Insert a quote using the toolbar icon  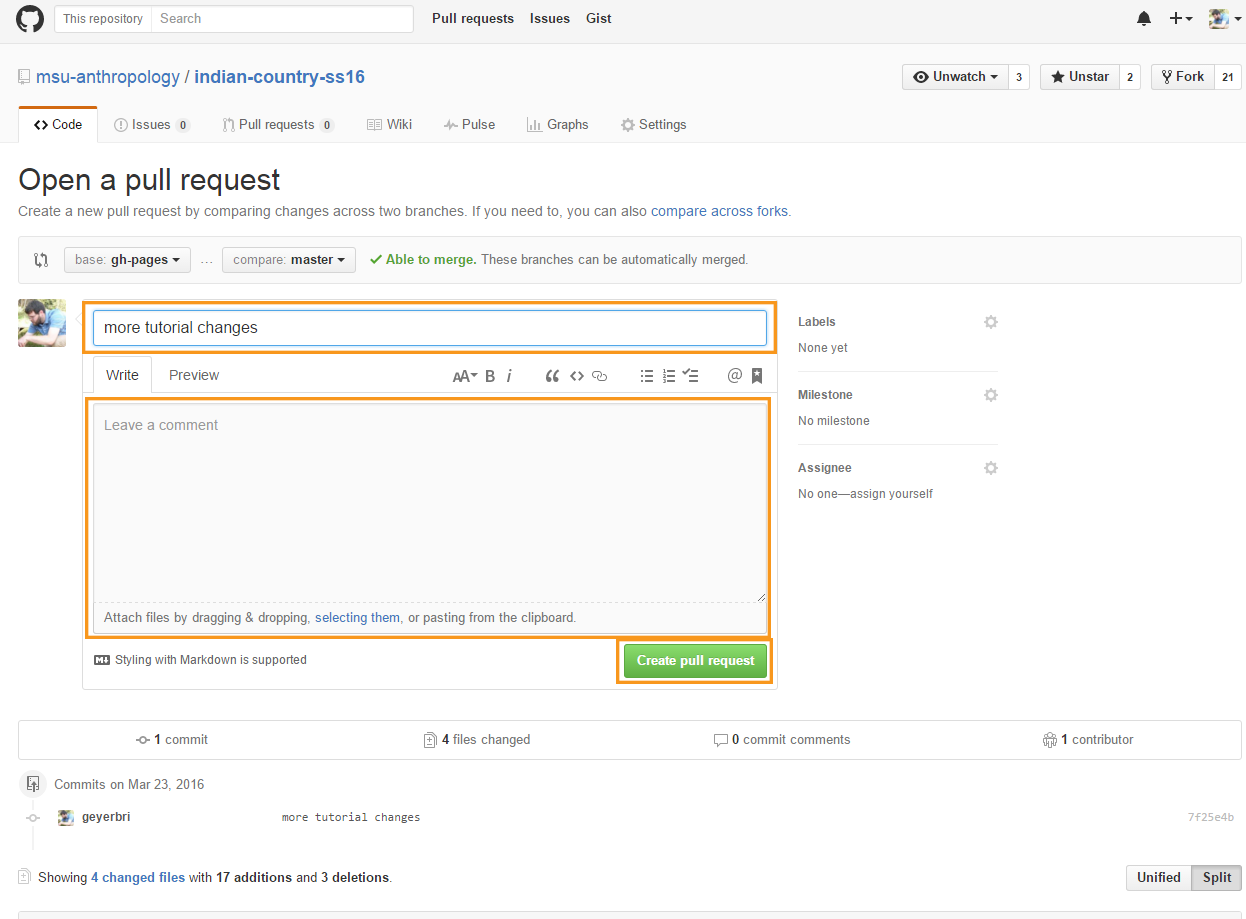coord(552,376)
